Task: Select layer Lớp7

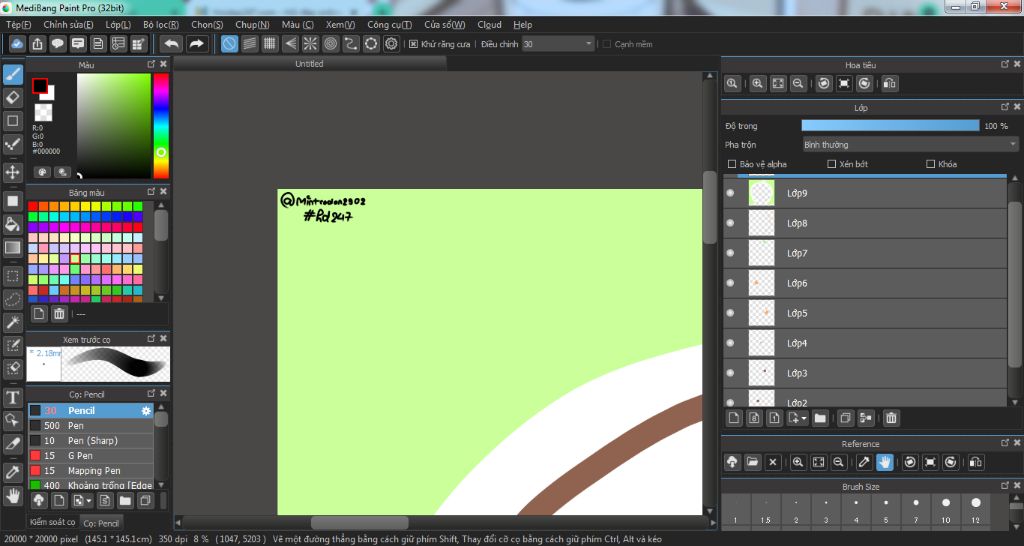Action: 865,253
